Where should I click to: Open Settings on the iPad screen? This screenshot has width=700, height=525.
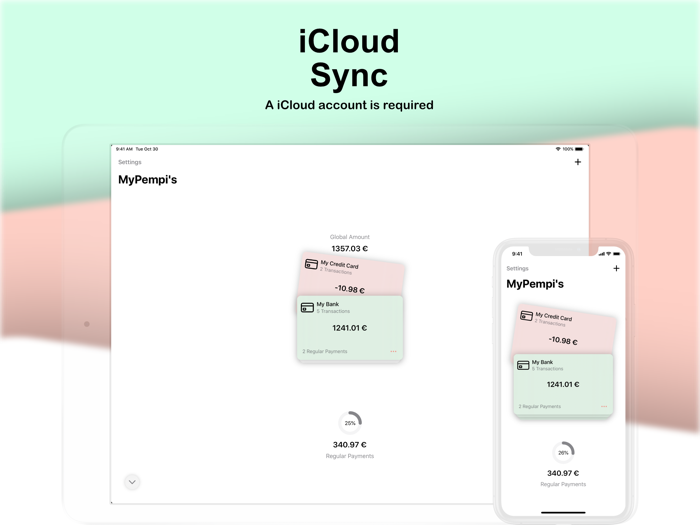pyautogui.click(x=129, y=162)
